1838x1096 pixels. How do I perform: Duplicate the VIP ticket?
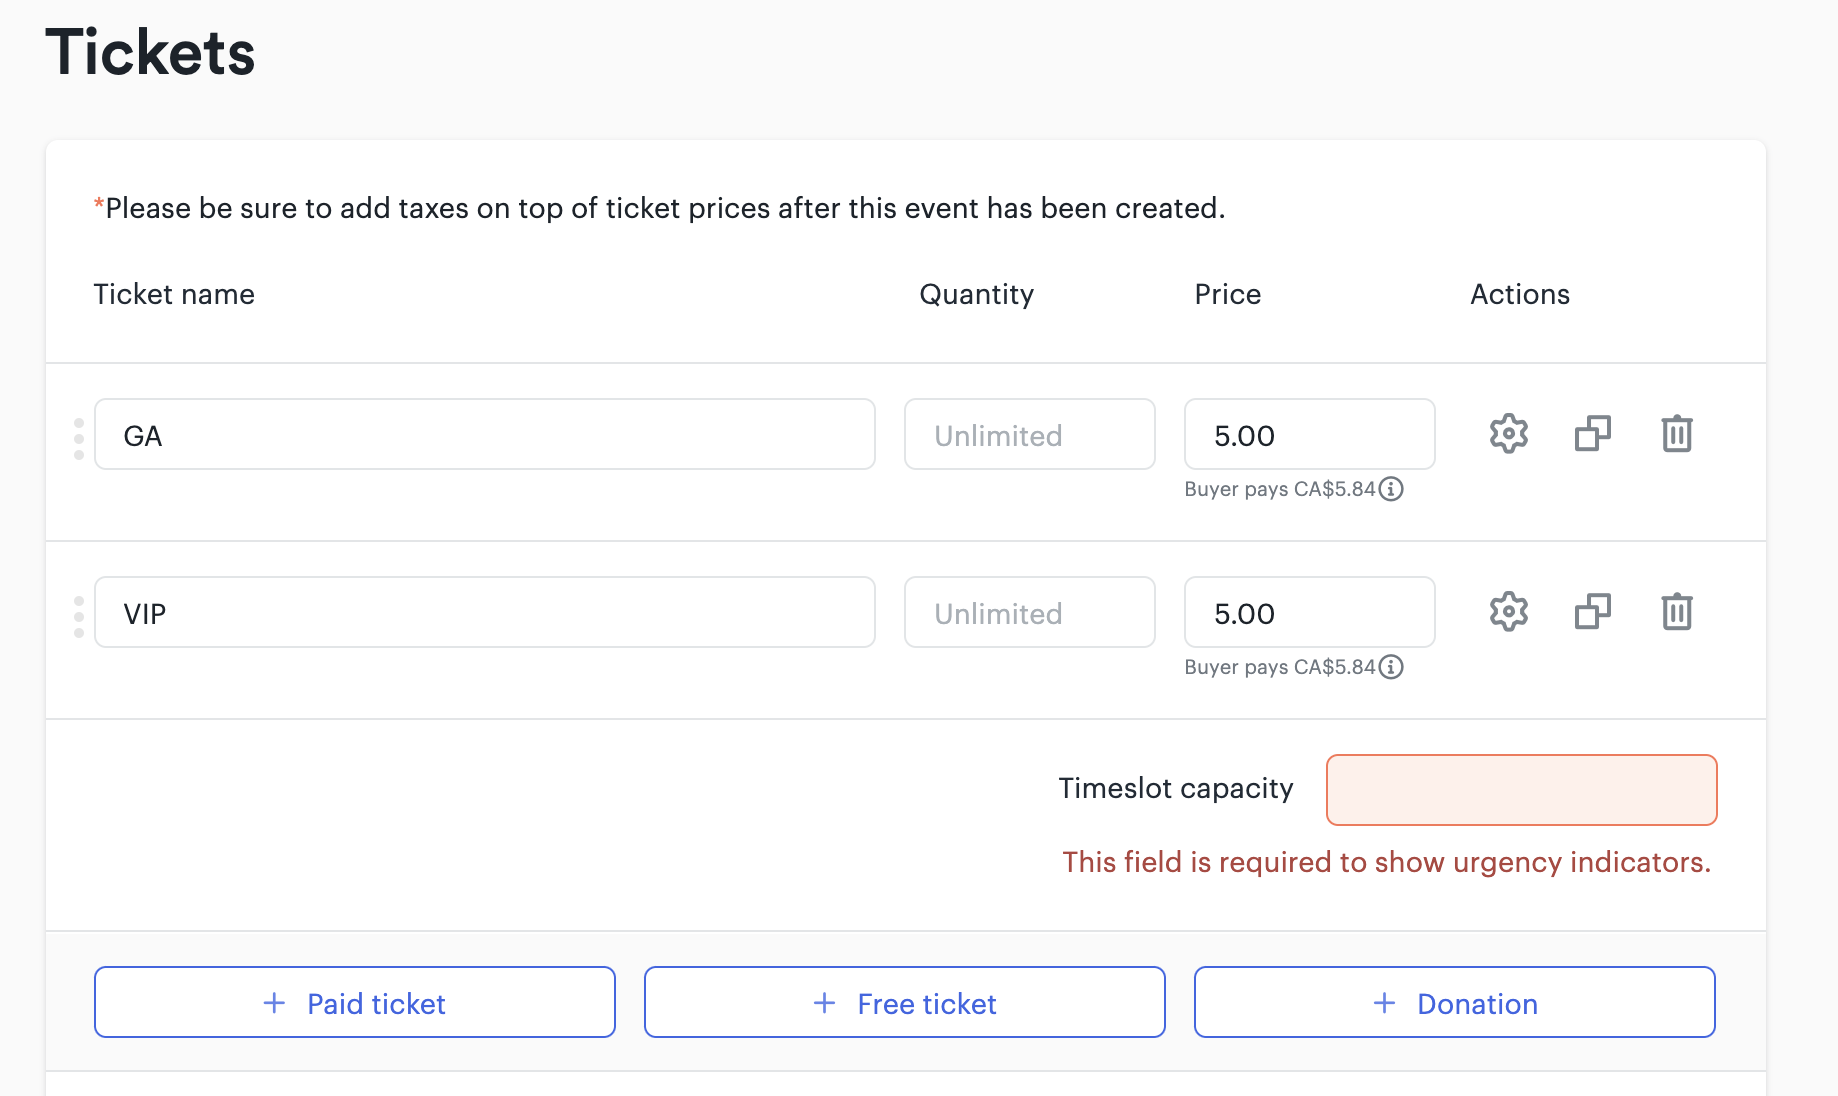1592,612
